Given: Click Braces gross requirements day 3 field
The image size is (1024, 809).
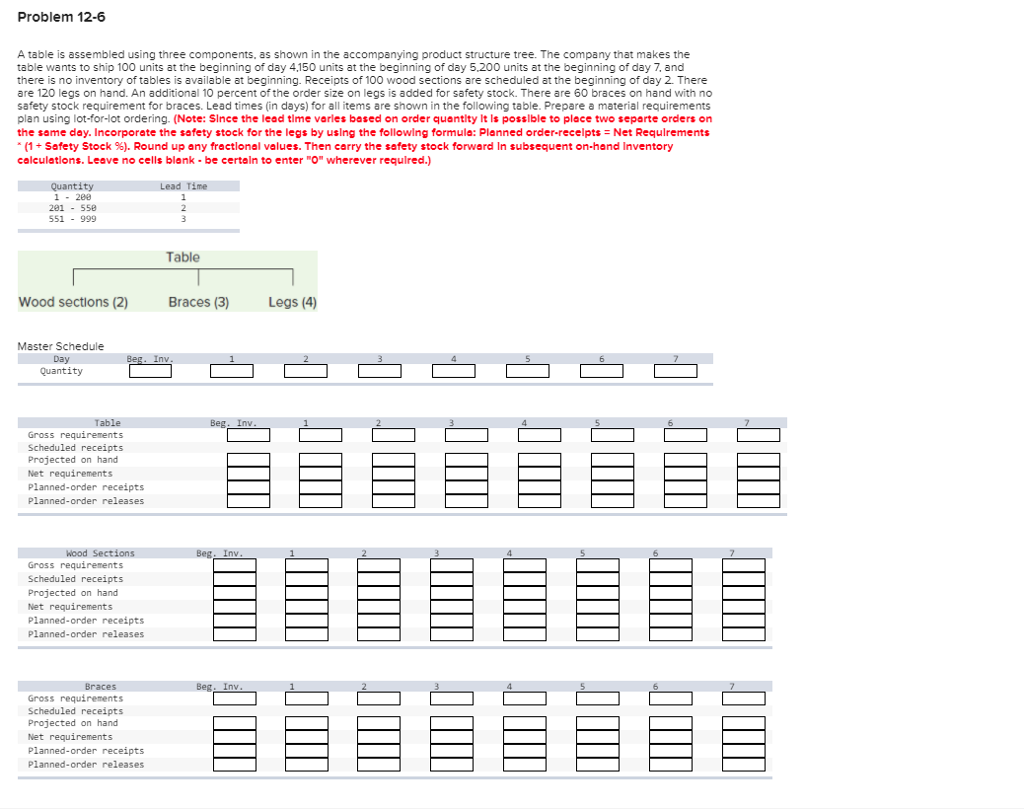Looking at the screenshot, I should coord(452,699).
